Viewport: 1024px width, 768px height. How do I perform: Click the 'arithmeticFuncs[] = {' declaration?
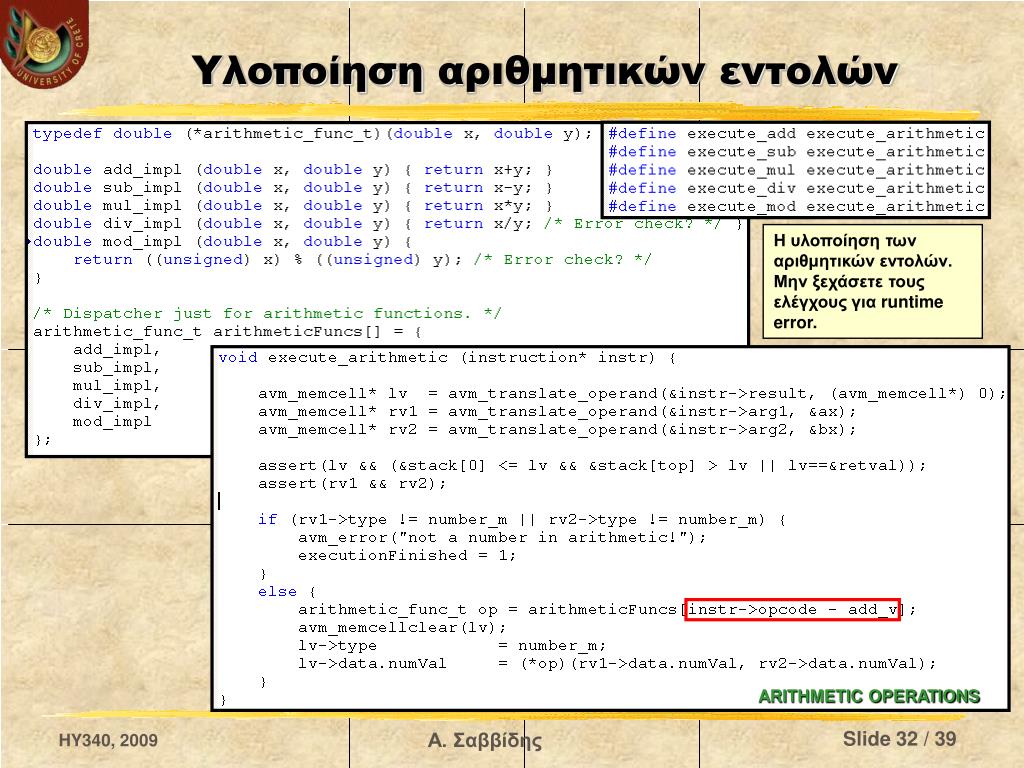coord(228,332)
